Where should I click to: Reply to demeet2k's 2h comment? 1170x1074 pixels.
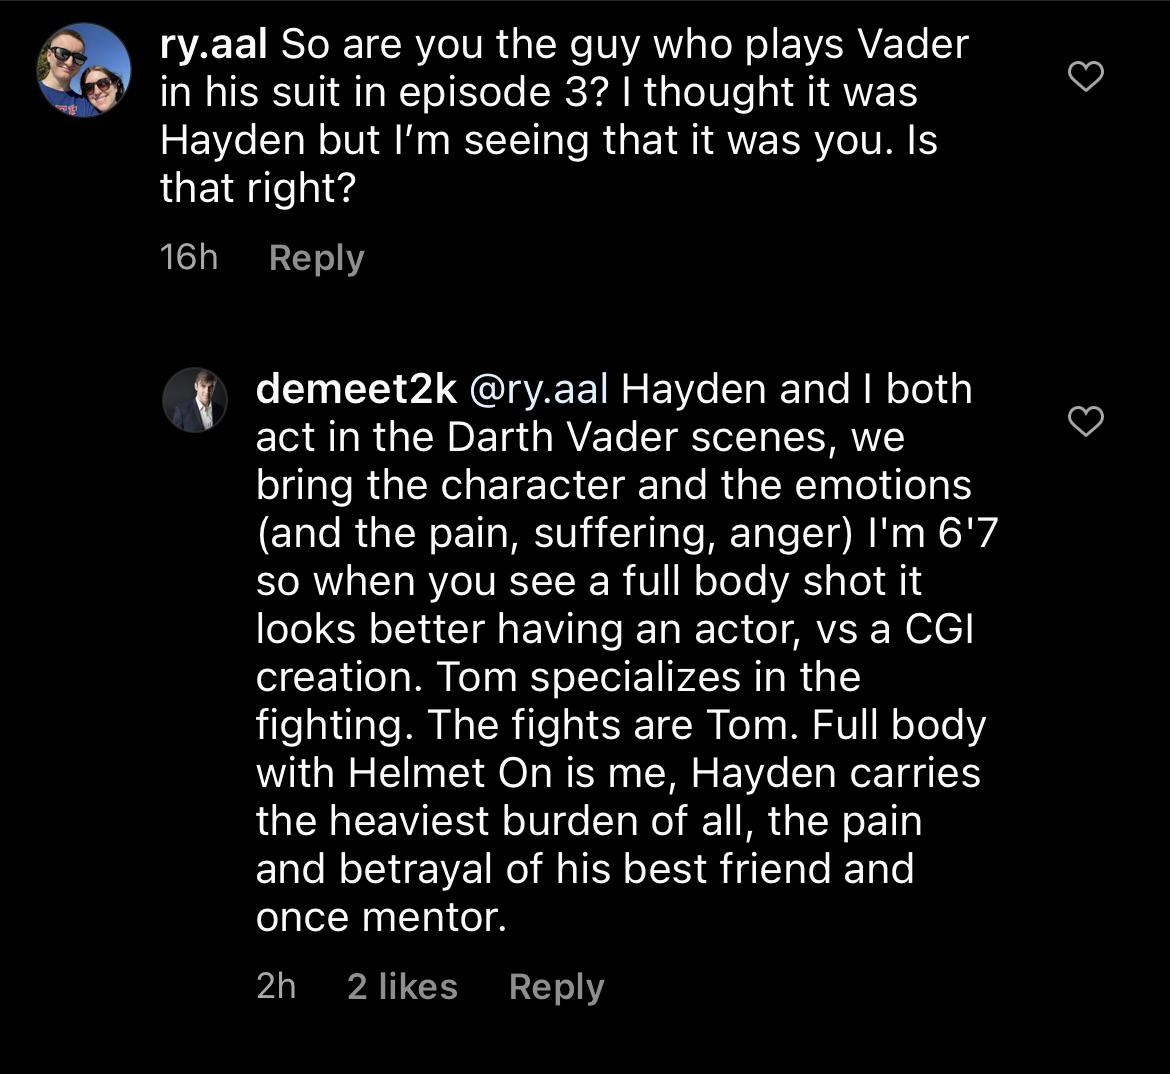(557, 987)
